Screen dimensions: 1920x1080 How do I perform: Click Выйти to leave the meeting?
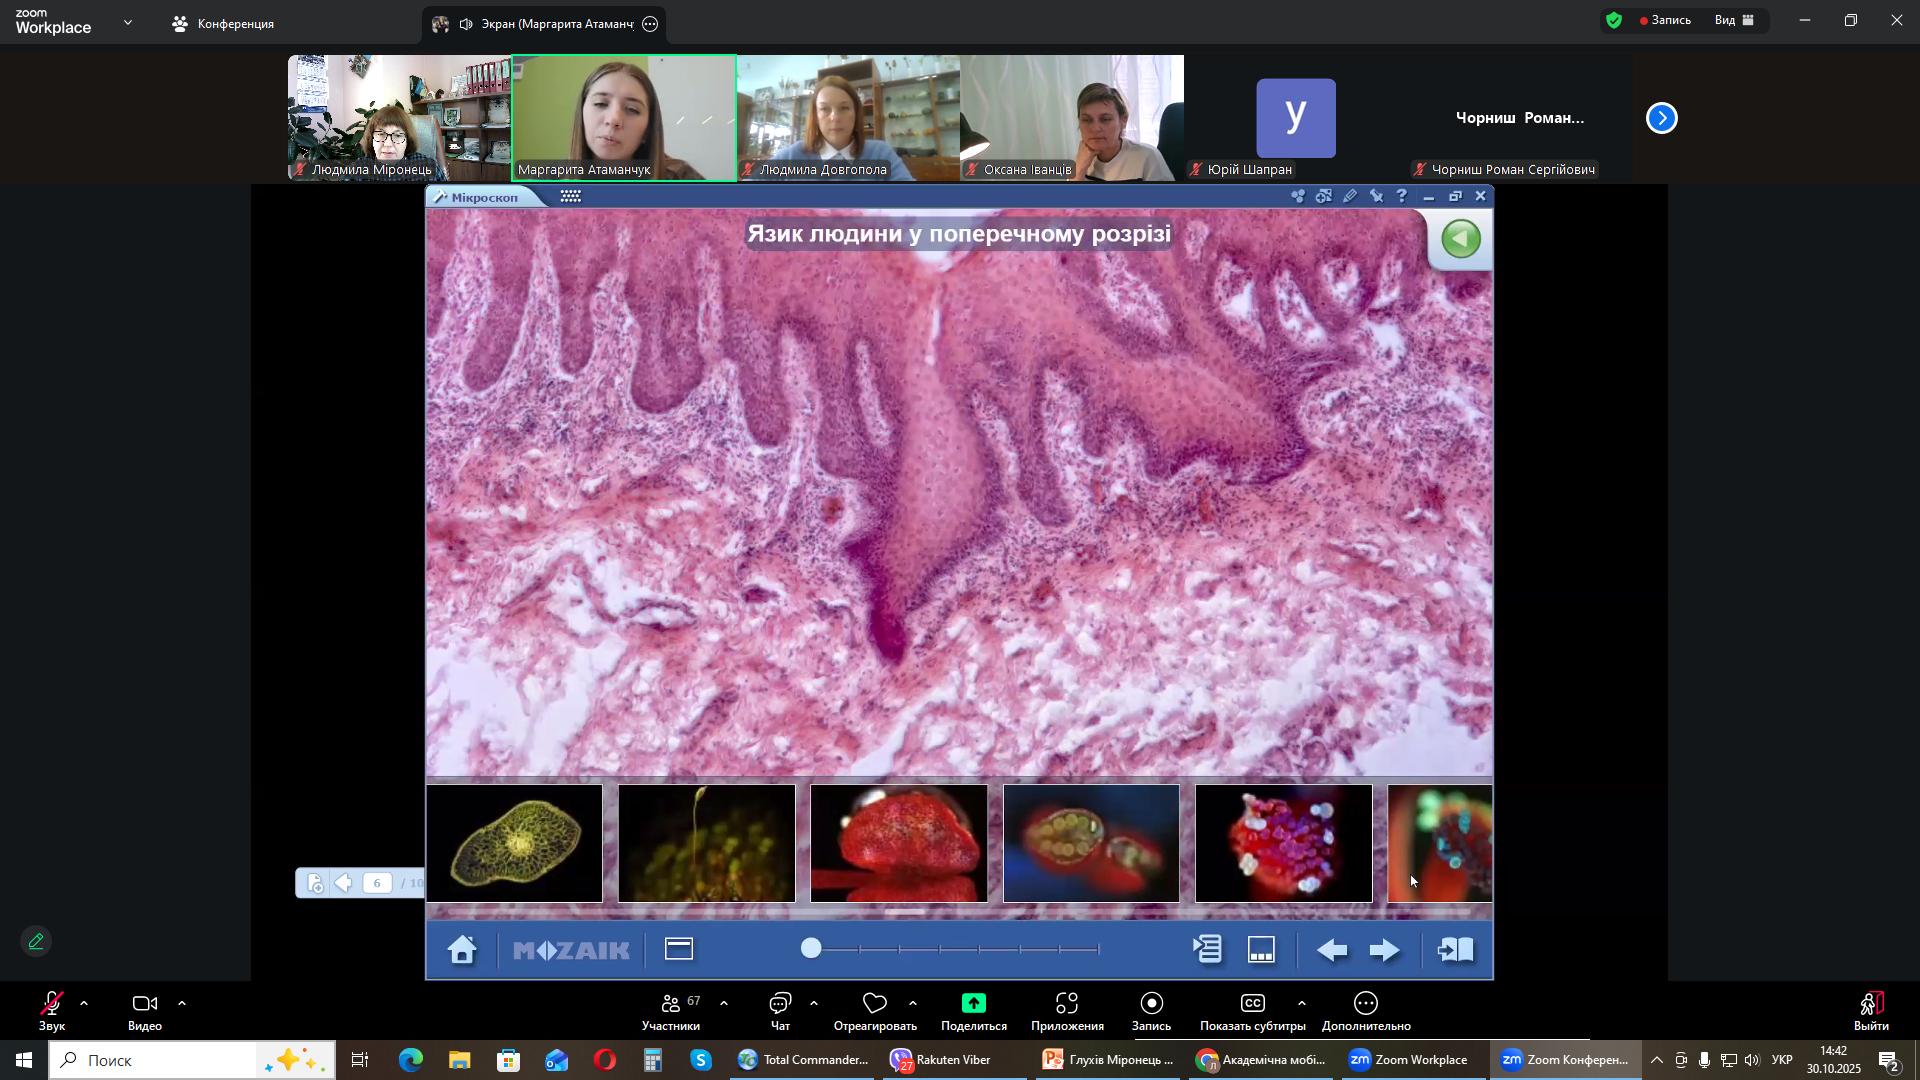[x=1871, y=1011]
